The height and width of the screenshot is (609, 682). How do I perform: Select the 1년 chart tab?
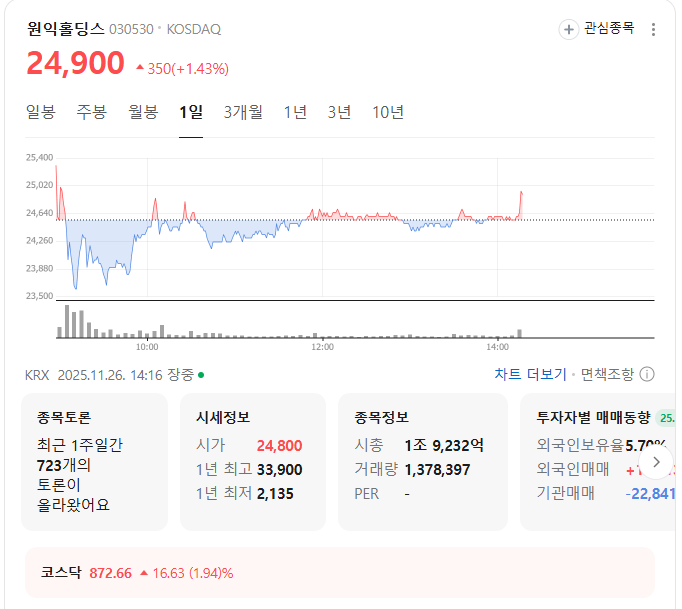295,112
